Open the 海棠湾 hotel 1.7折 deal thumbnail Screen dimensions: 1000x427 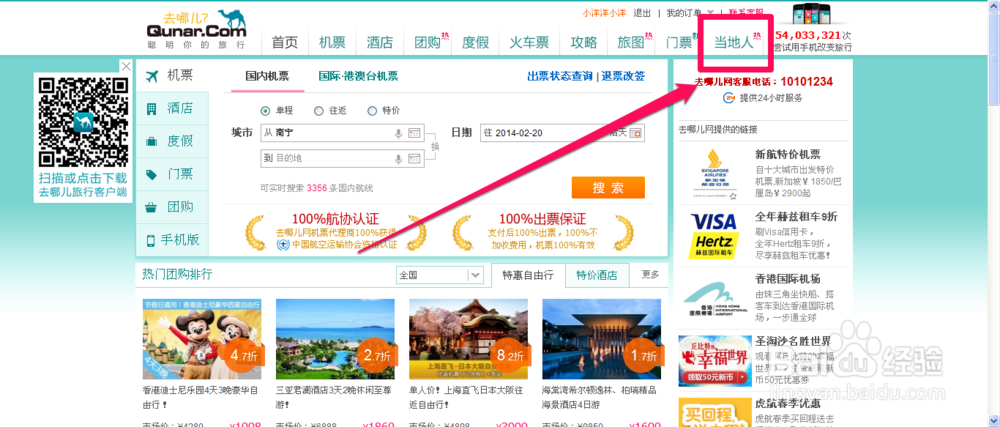tap(602, 340)
